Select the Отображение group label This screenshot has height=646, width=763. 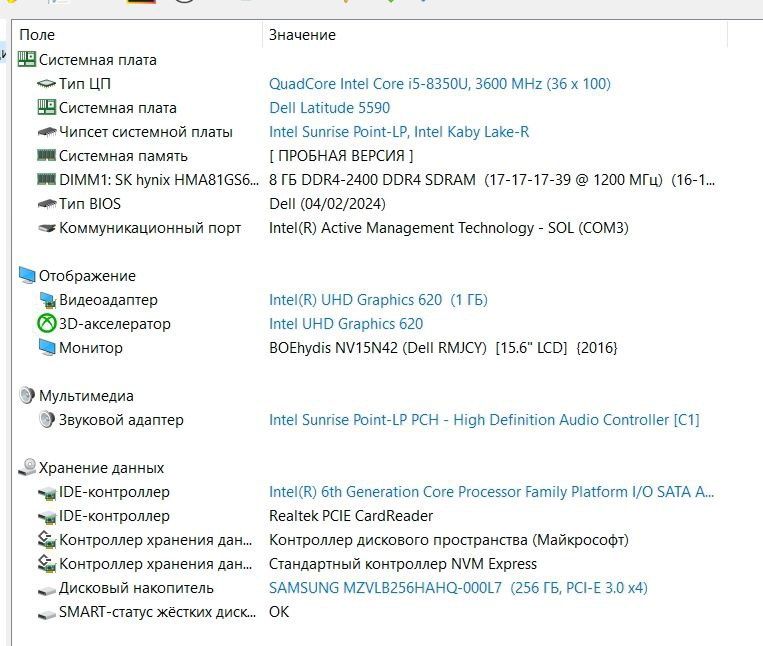[x=87, y=276]
